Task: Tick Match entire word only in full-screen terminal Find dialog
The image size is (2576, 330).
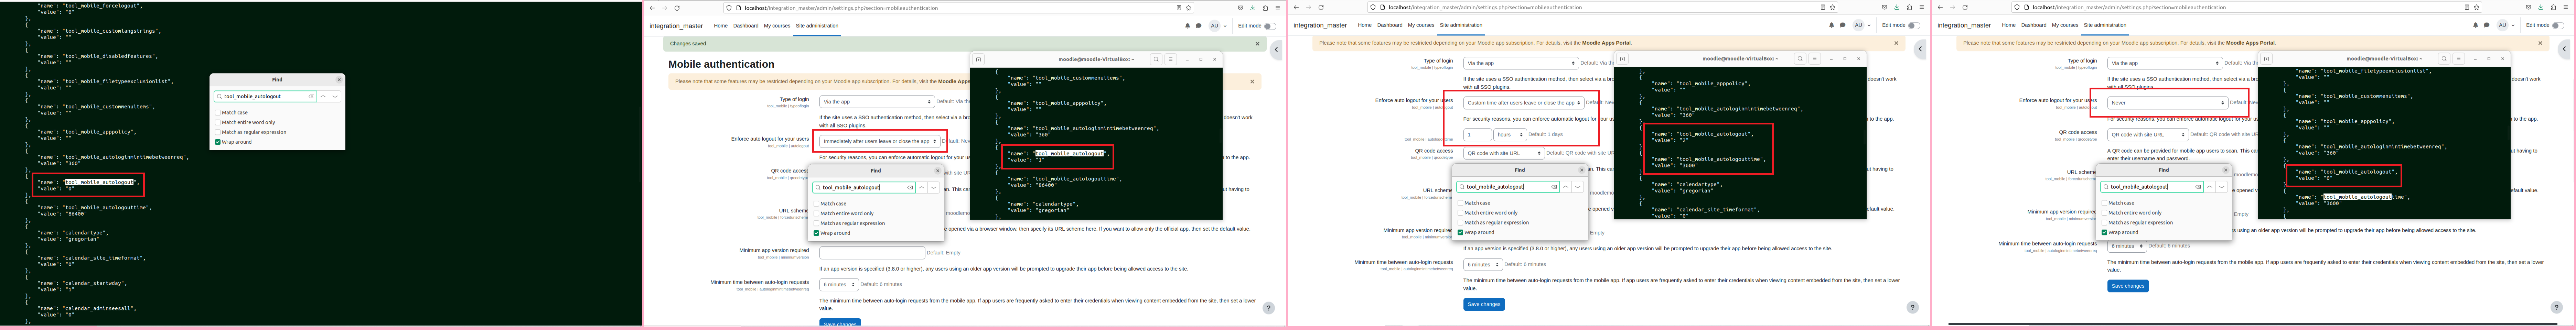Action: pos(218,122)
